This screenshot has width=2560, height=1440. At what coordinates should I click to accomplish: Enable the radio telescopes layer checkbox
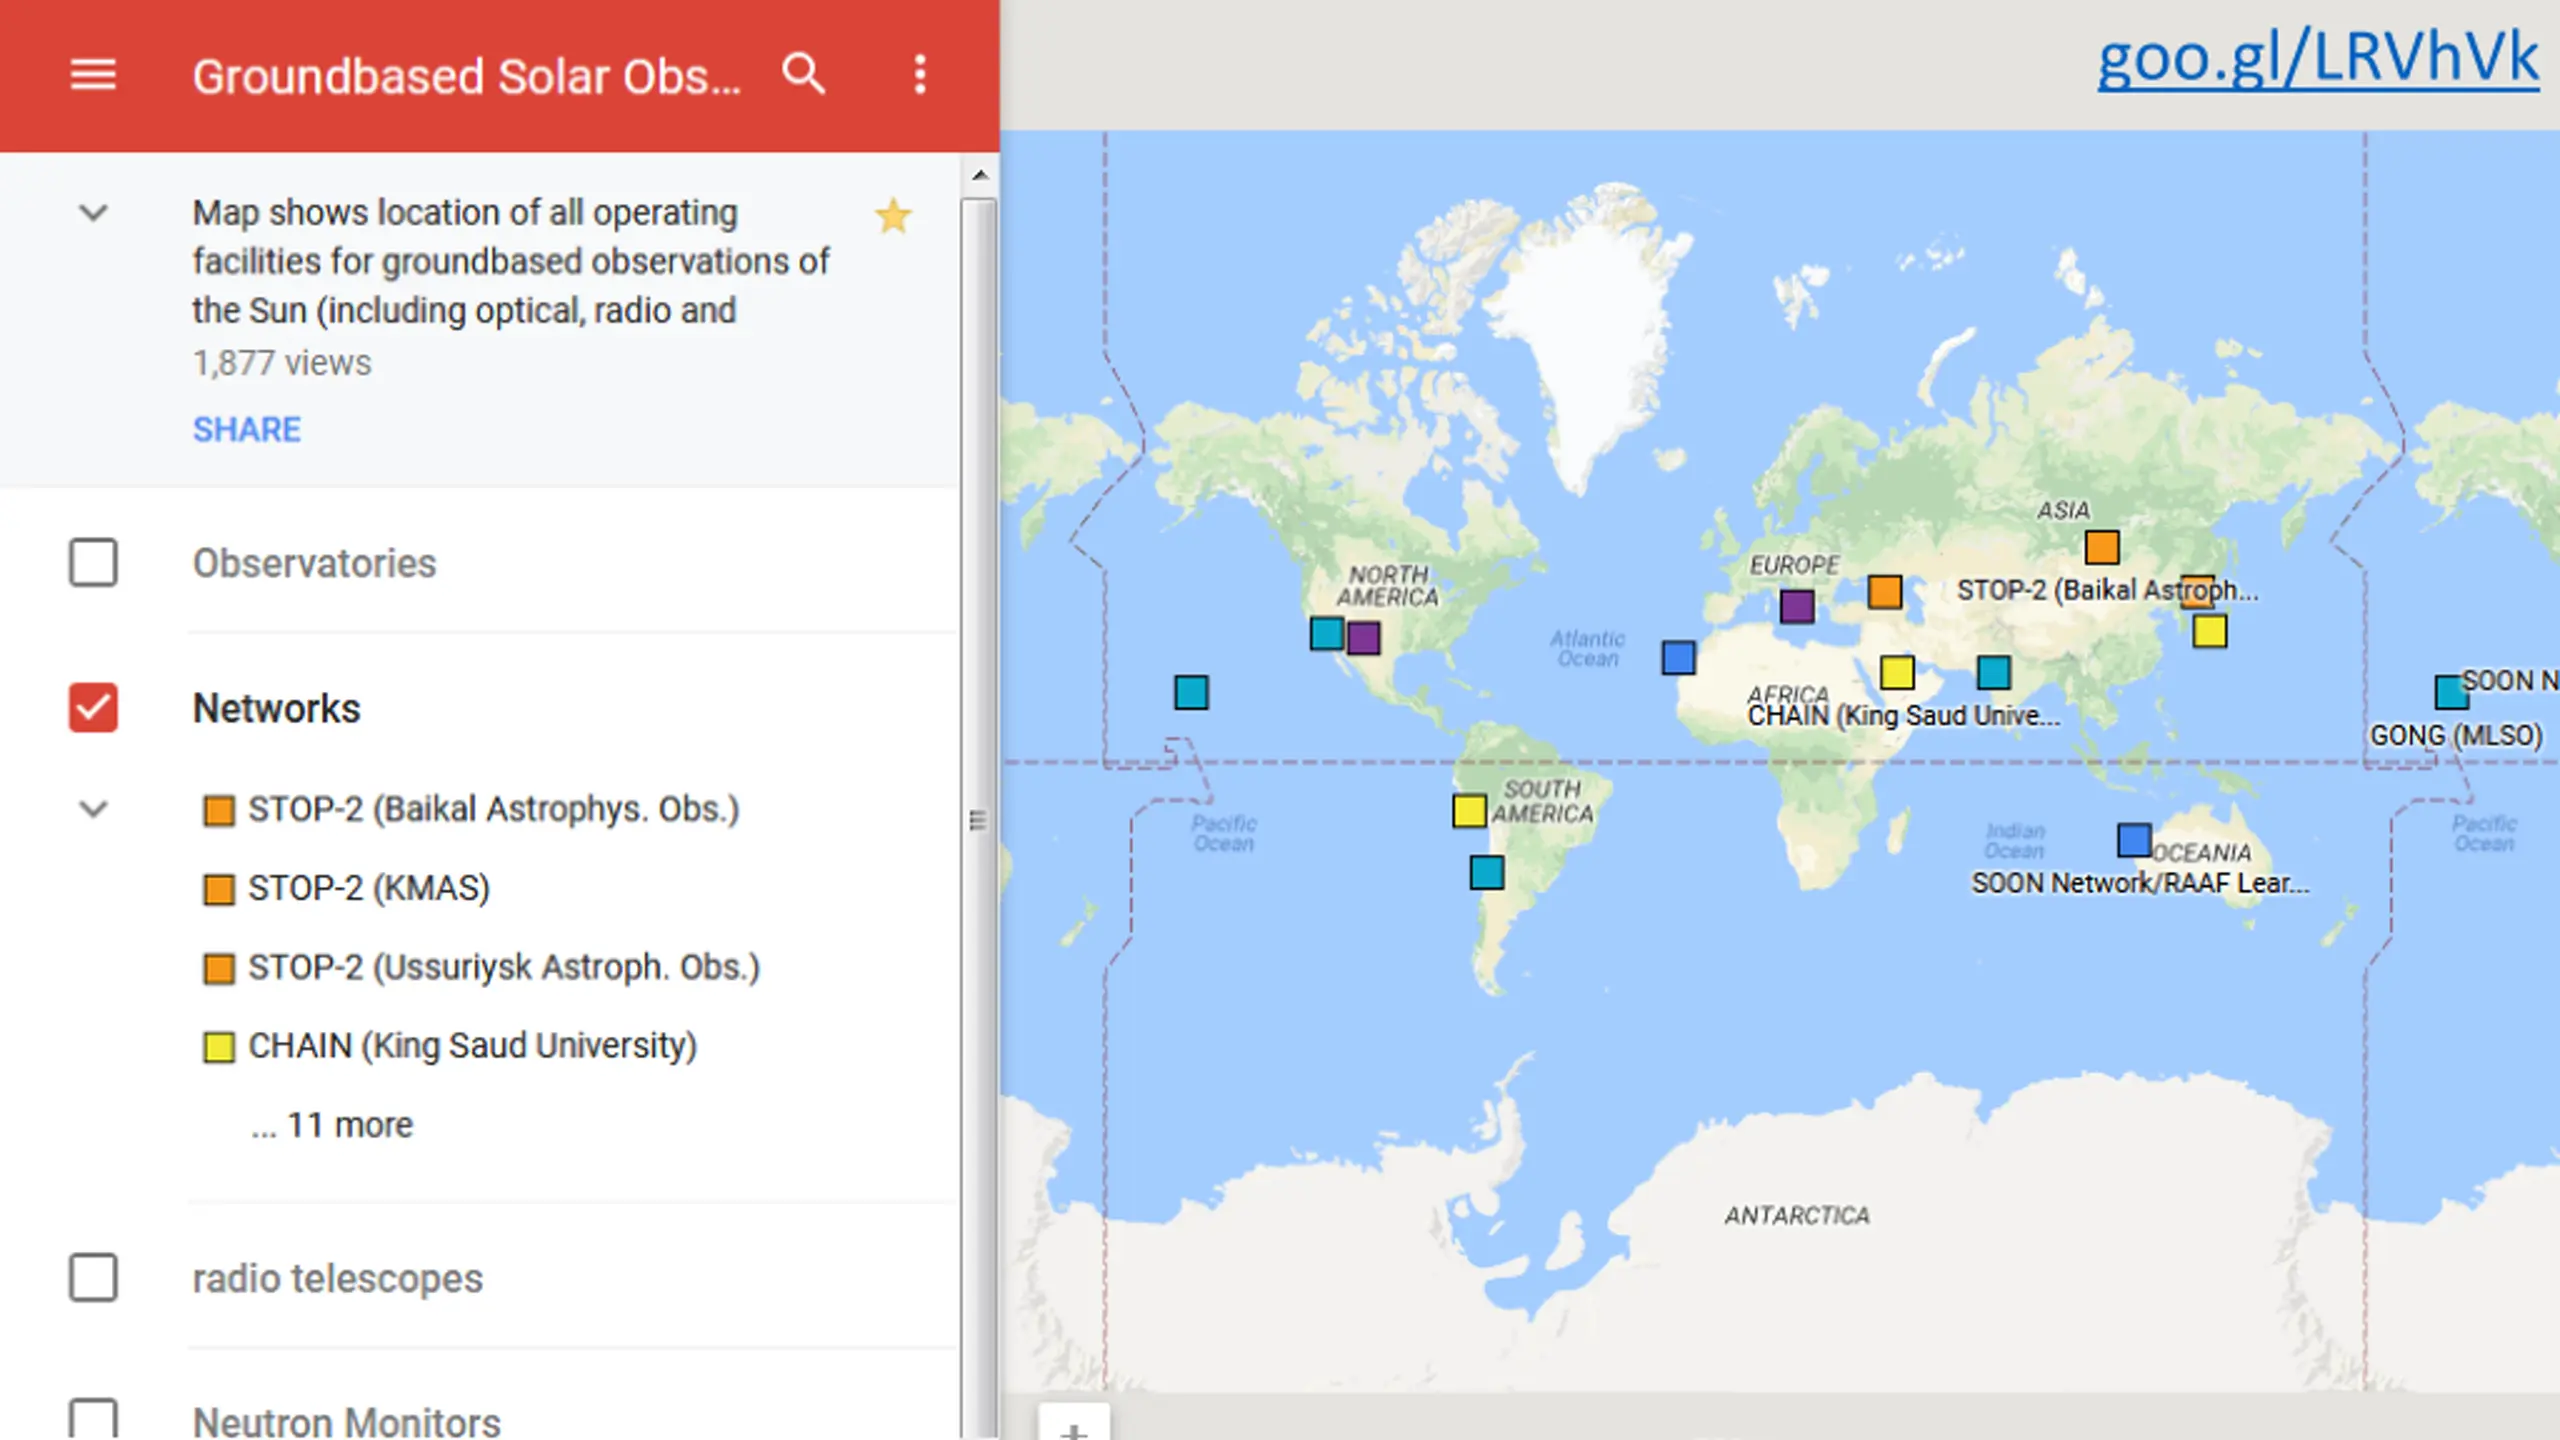pyautogui.click(x=93, y=1278)
